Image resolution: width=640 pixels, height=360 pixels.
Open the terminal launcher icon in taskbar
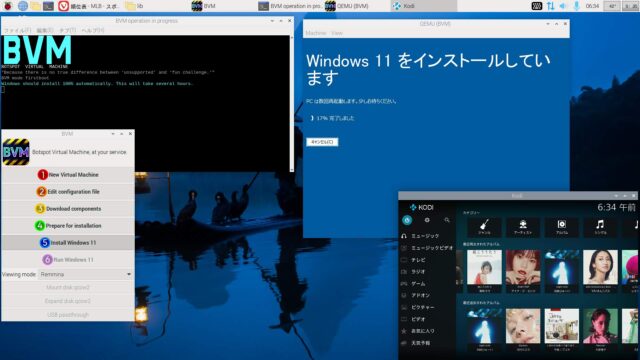[x=49, y=6]
